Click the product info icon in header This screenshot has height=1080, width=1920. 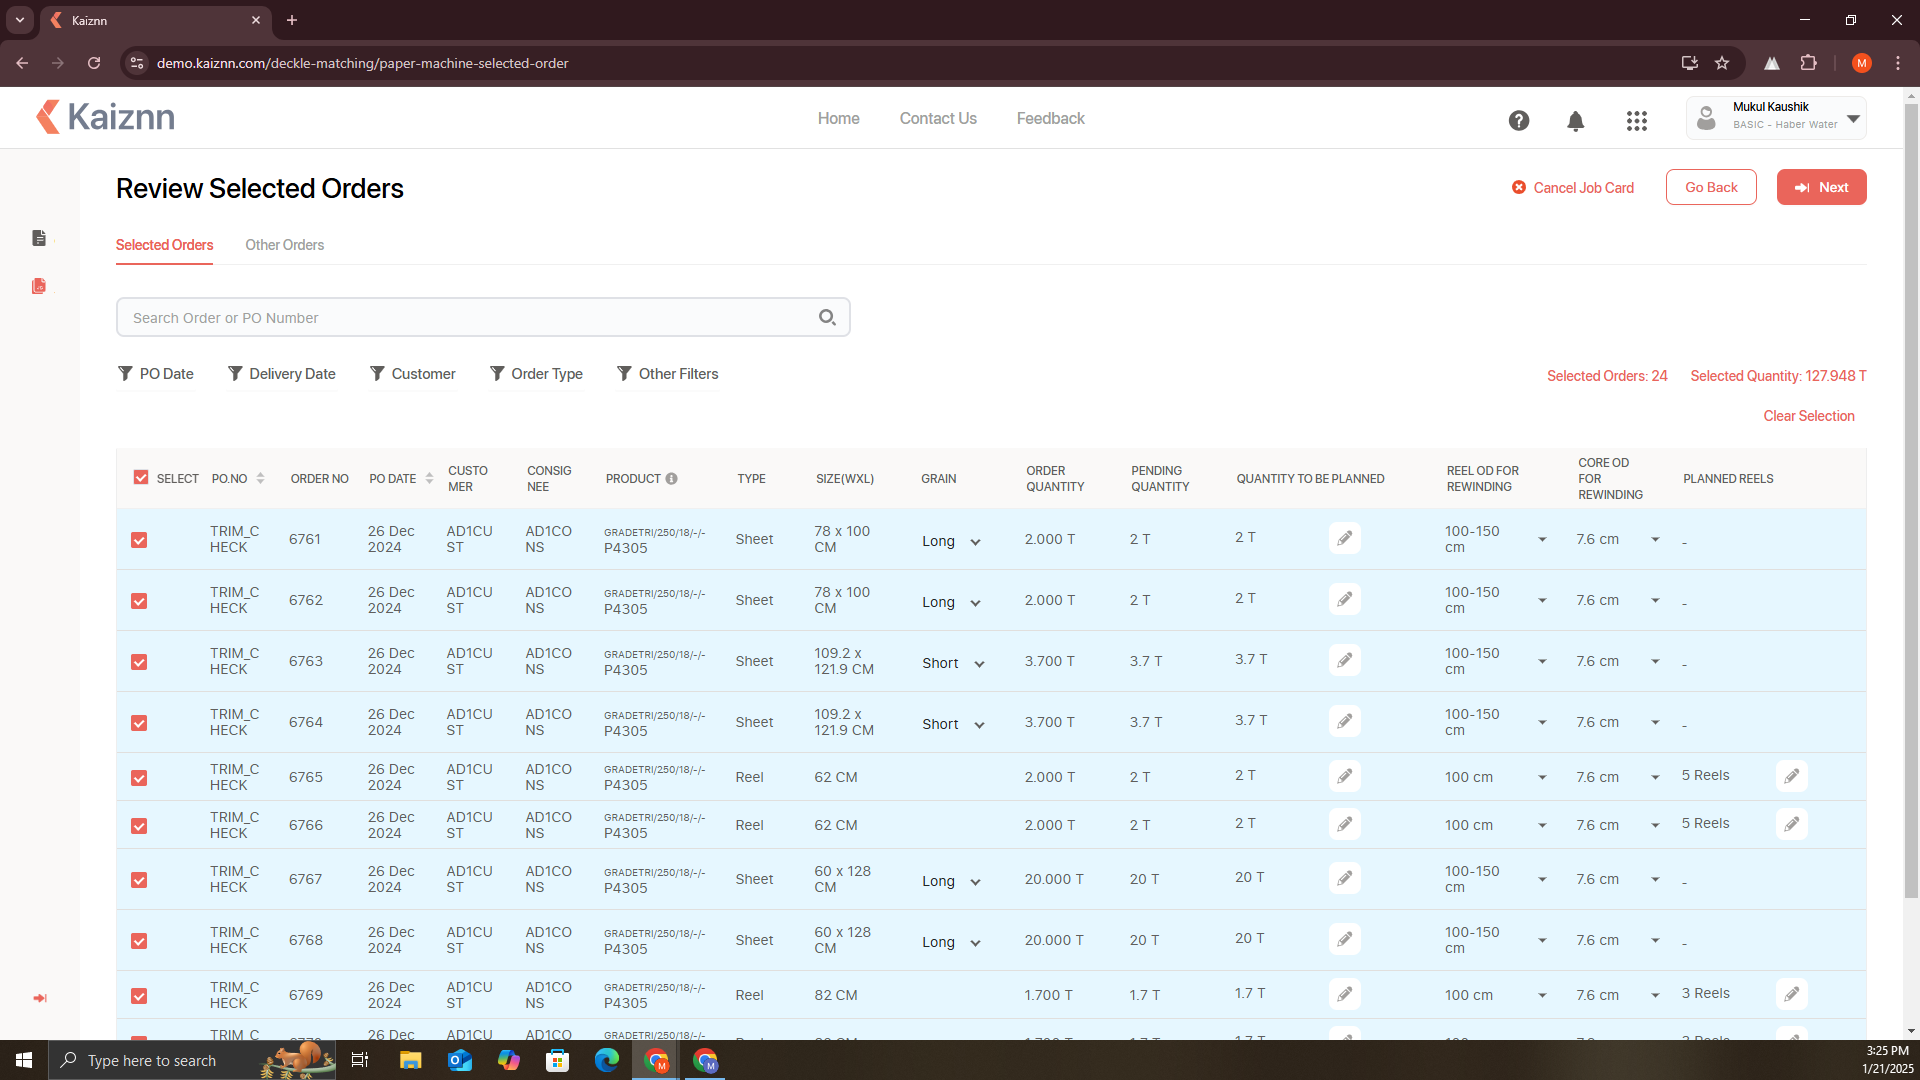(672, 479)
